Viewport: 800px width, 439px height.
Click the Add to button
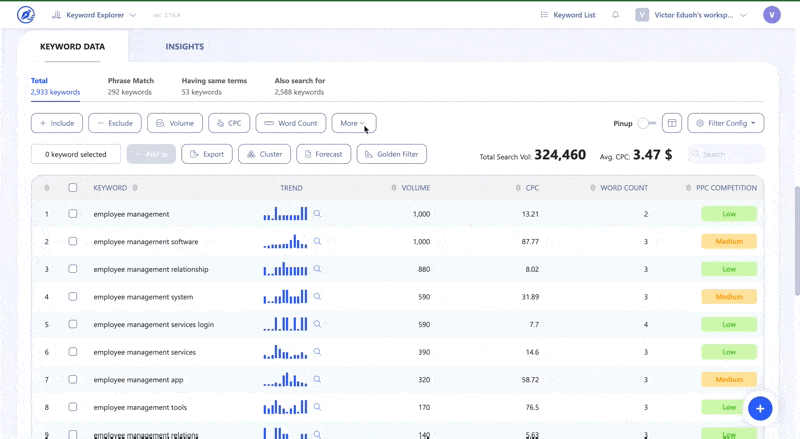pyautogui.click(x=151, y=154)
